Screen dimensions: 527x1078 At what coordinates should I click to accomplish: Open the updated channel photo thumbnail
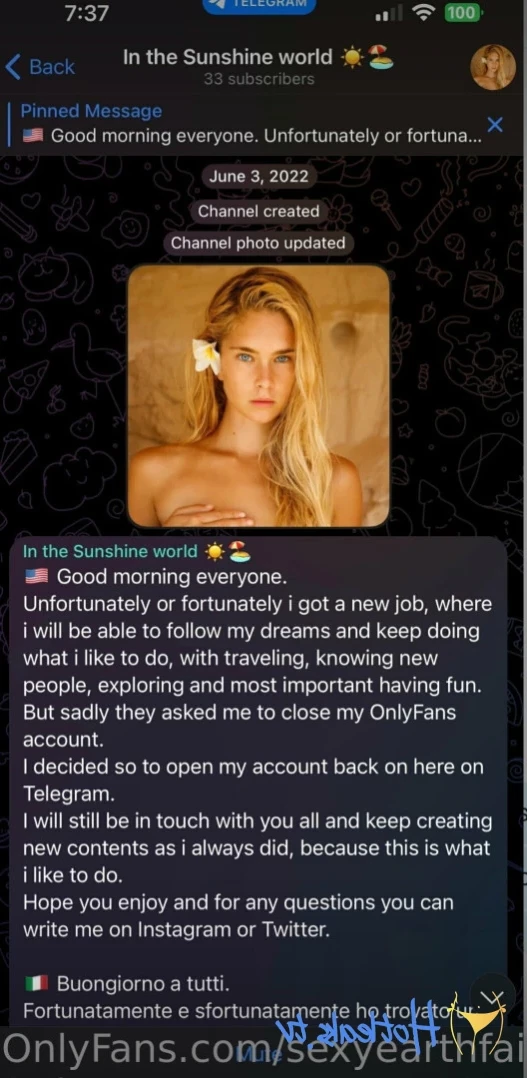[258, 396]
